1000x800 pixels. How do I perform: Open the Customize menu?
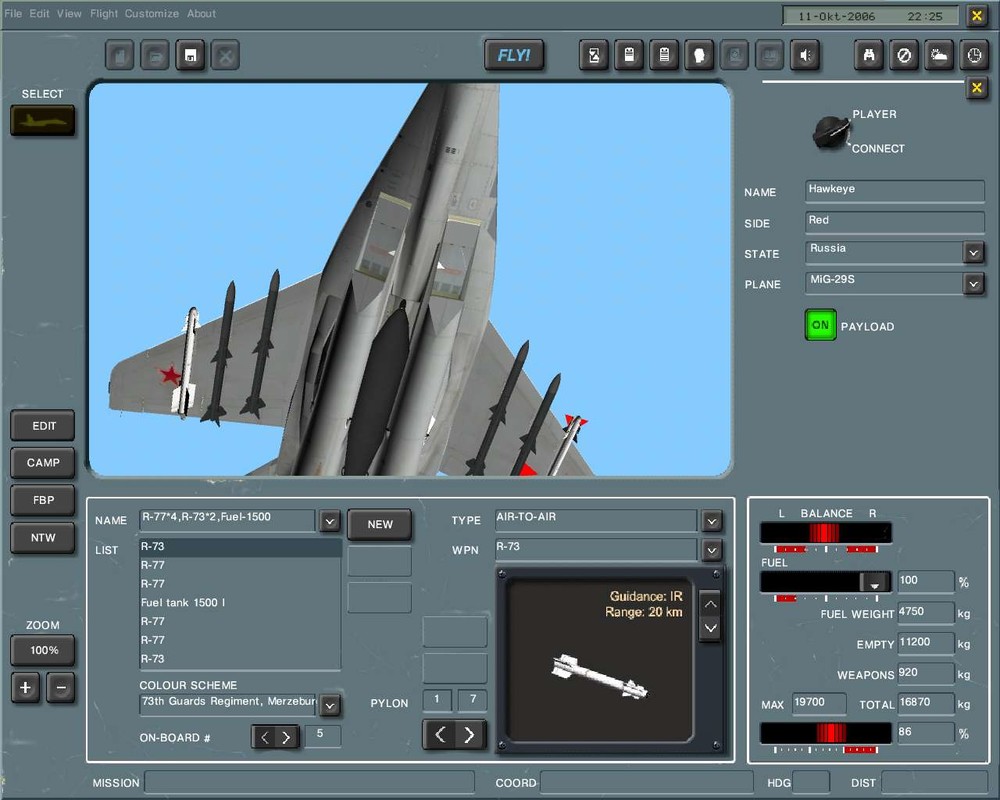152,13
